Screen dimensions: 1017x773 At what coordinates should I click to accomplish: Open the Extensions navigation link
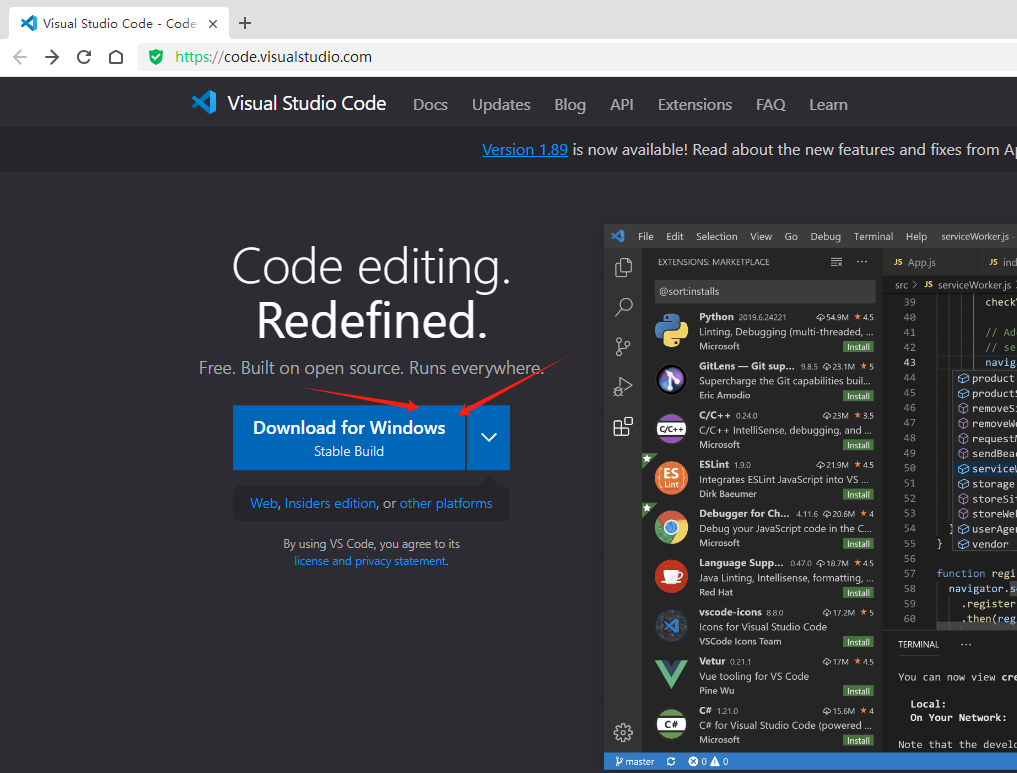coord(695,104)
